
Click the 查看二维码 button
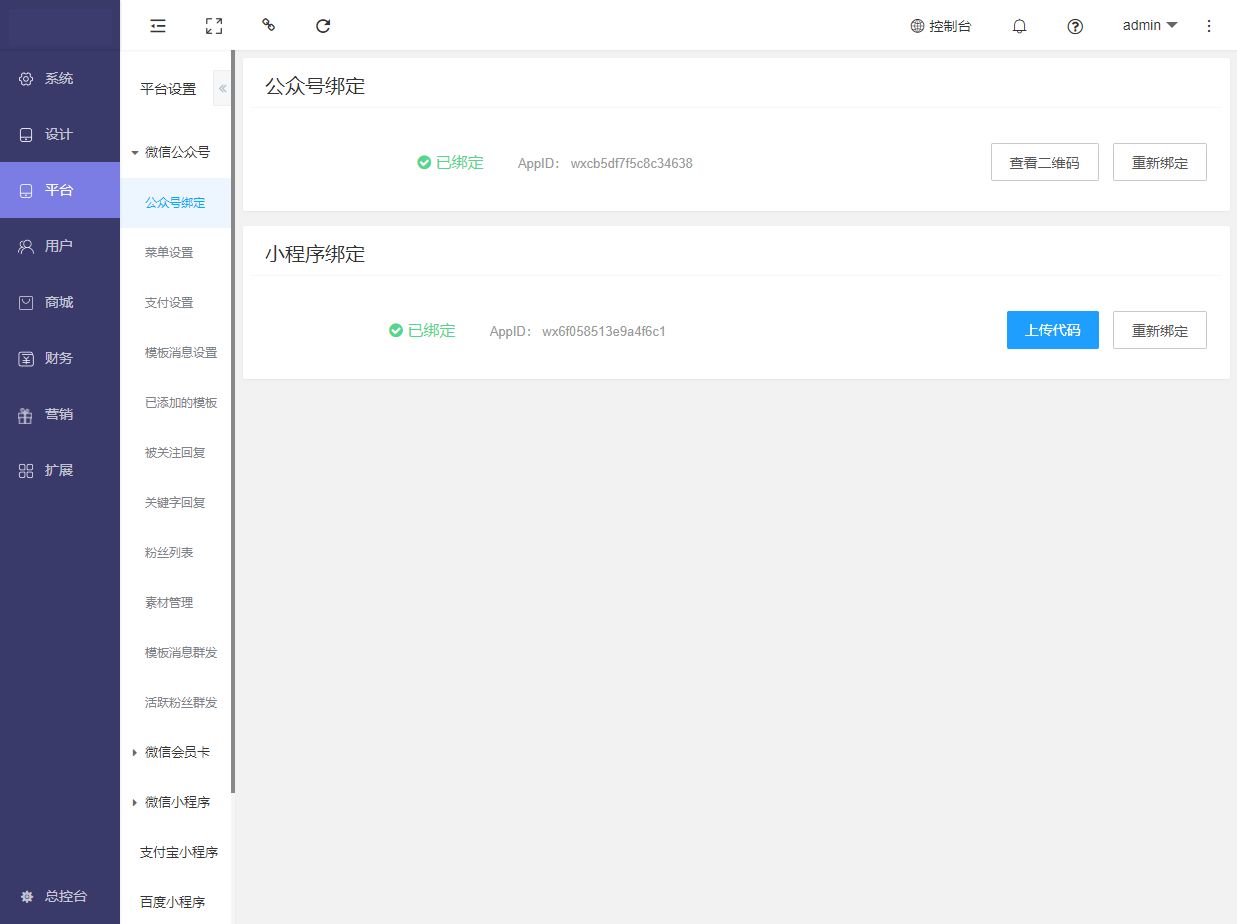[x=1044, y=162]
